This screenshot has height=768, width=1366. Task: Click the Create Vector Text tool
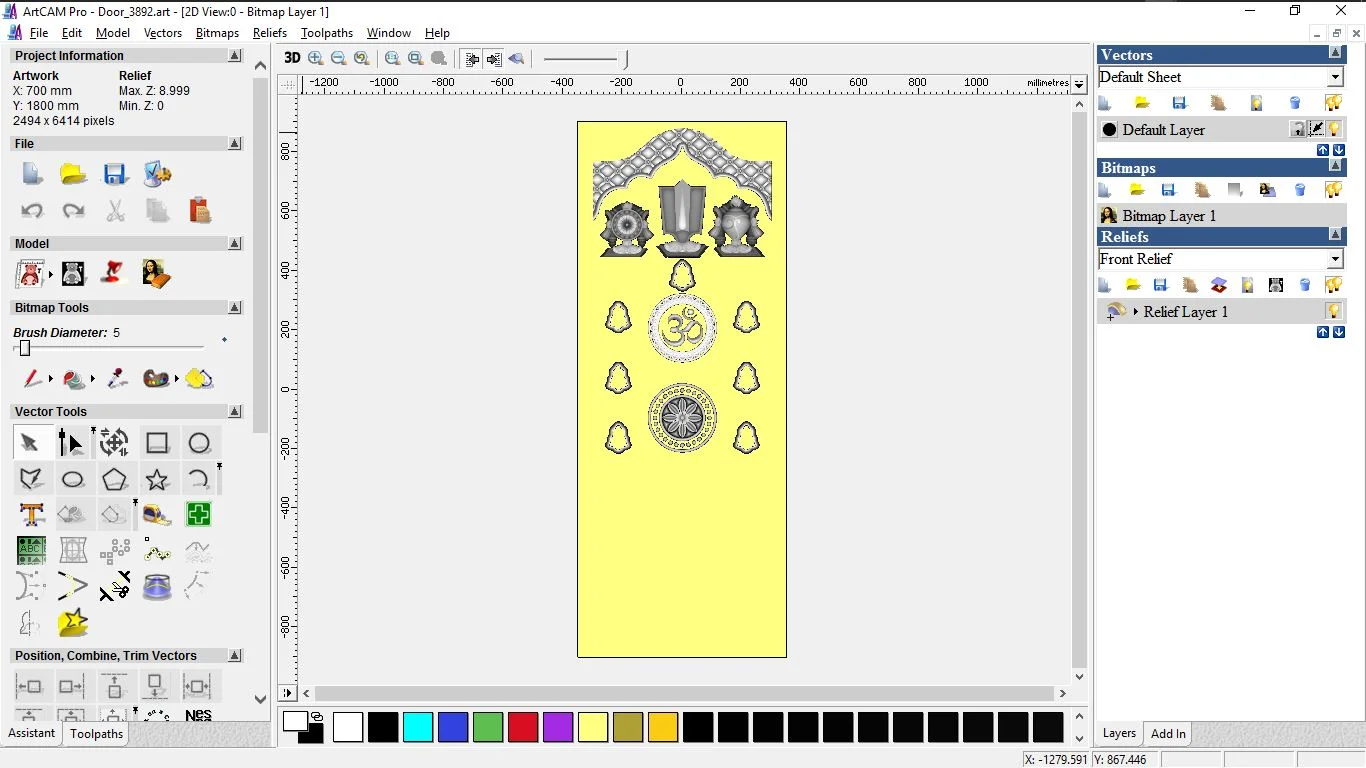pos(31,515)
